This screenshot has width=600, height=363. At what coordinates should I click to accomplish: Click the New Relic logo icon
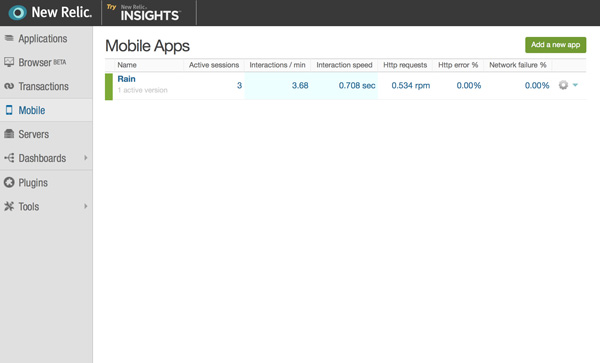[x=17, y=12]
